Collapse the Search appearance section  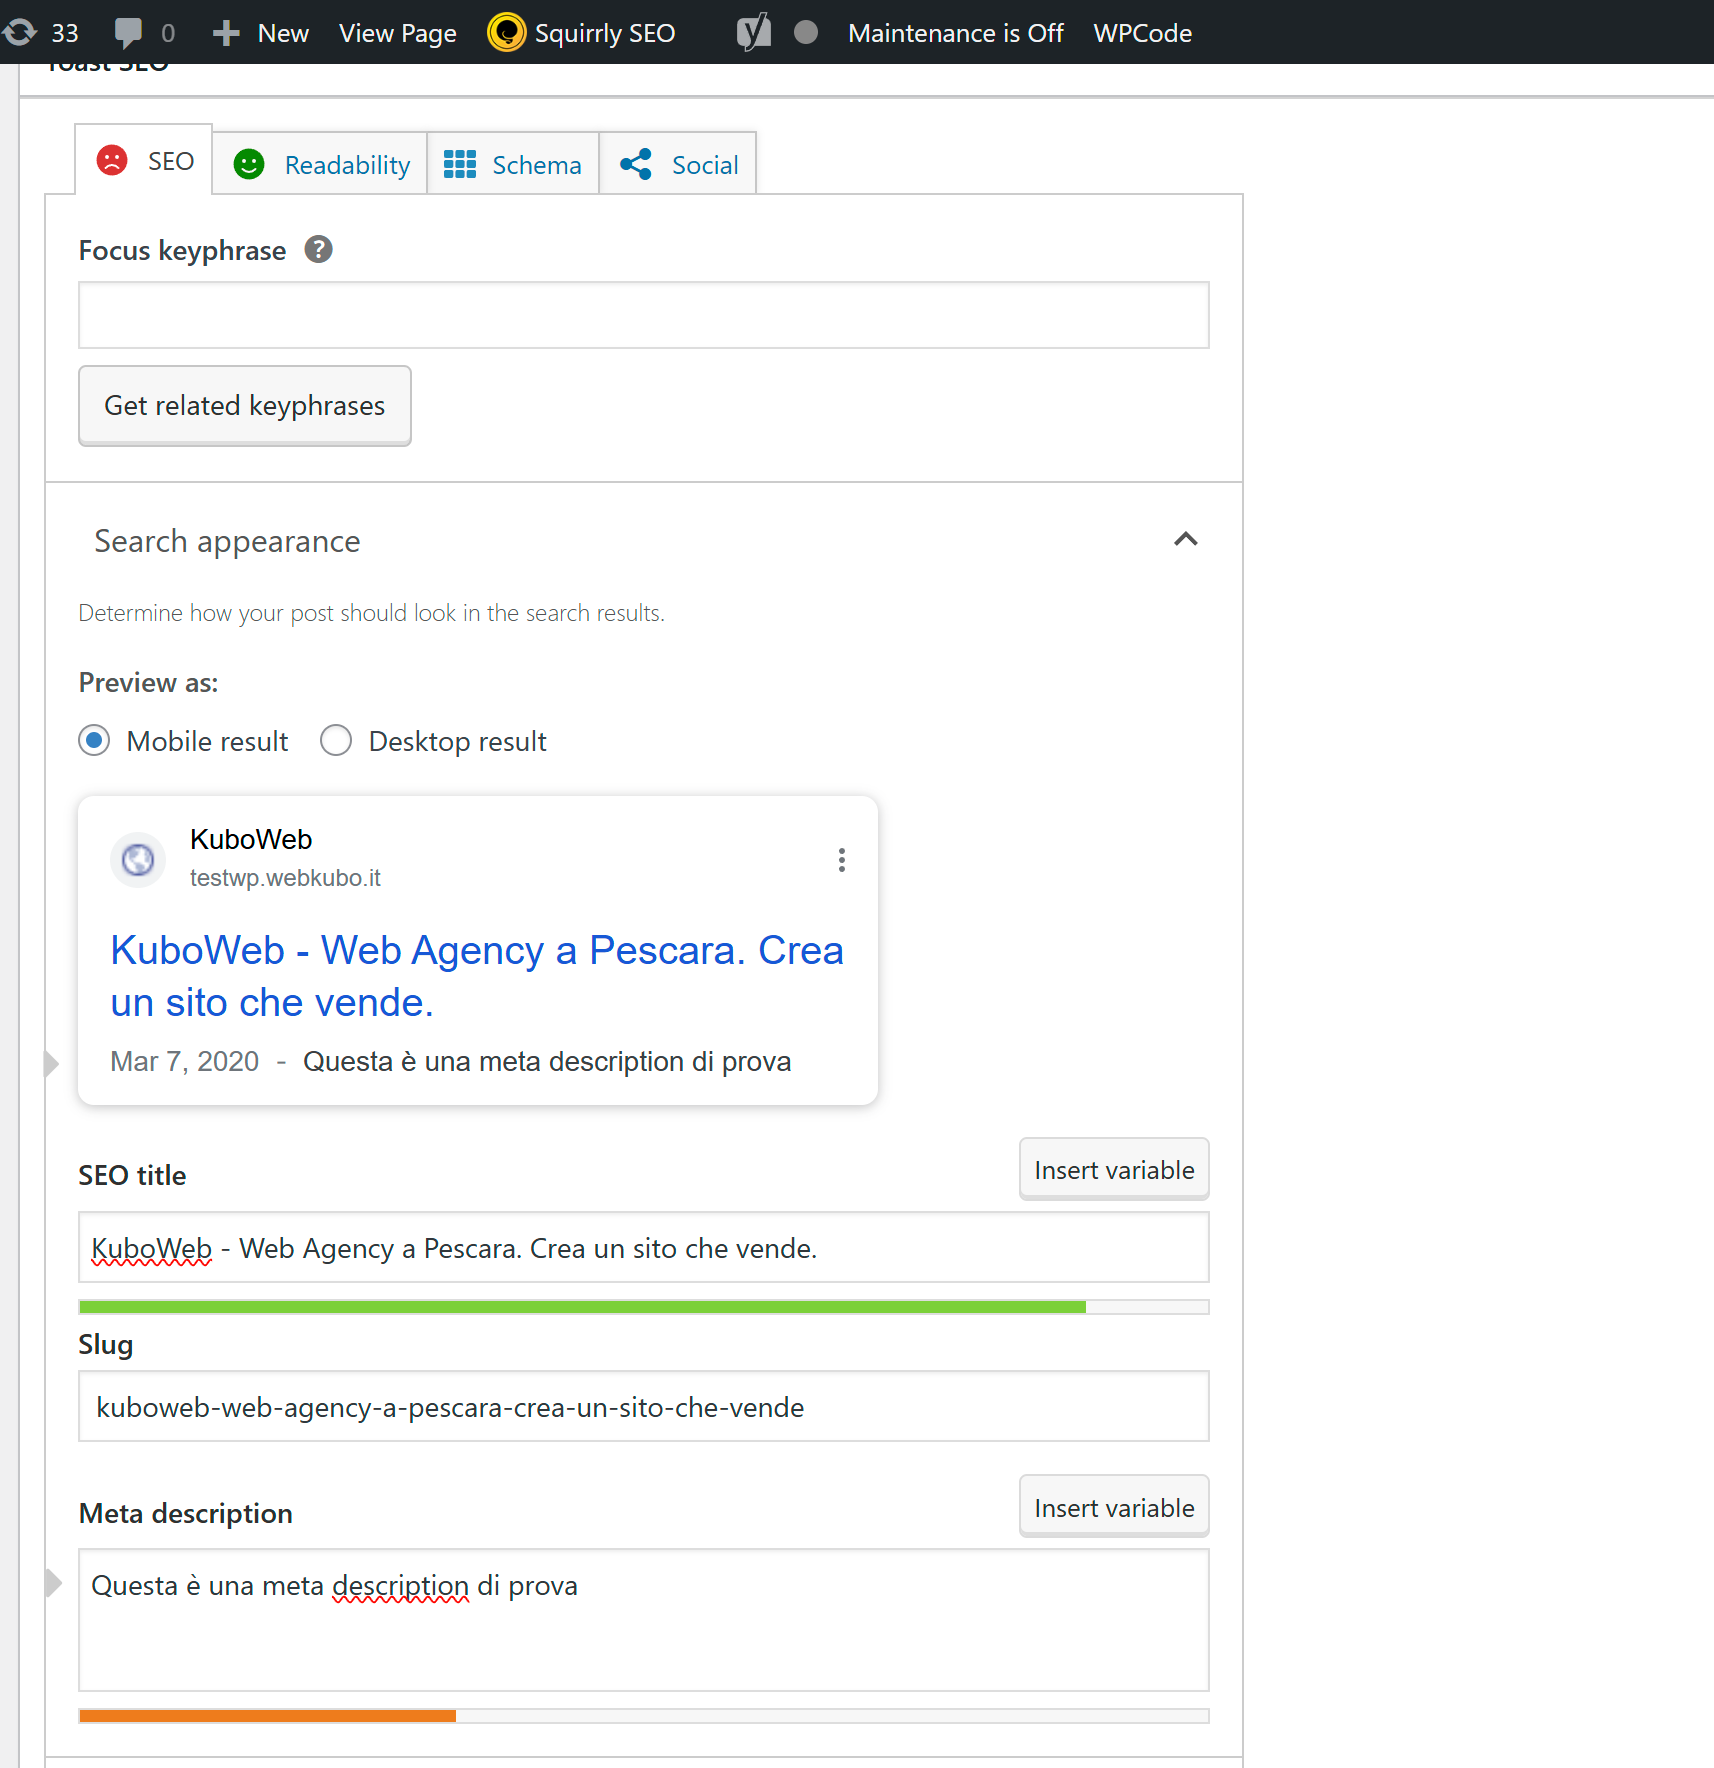point(1185,540)
